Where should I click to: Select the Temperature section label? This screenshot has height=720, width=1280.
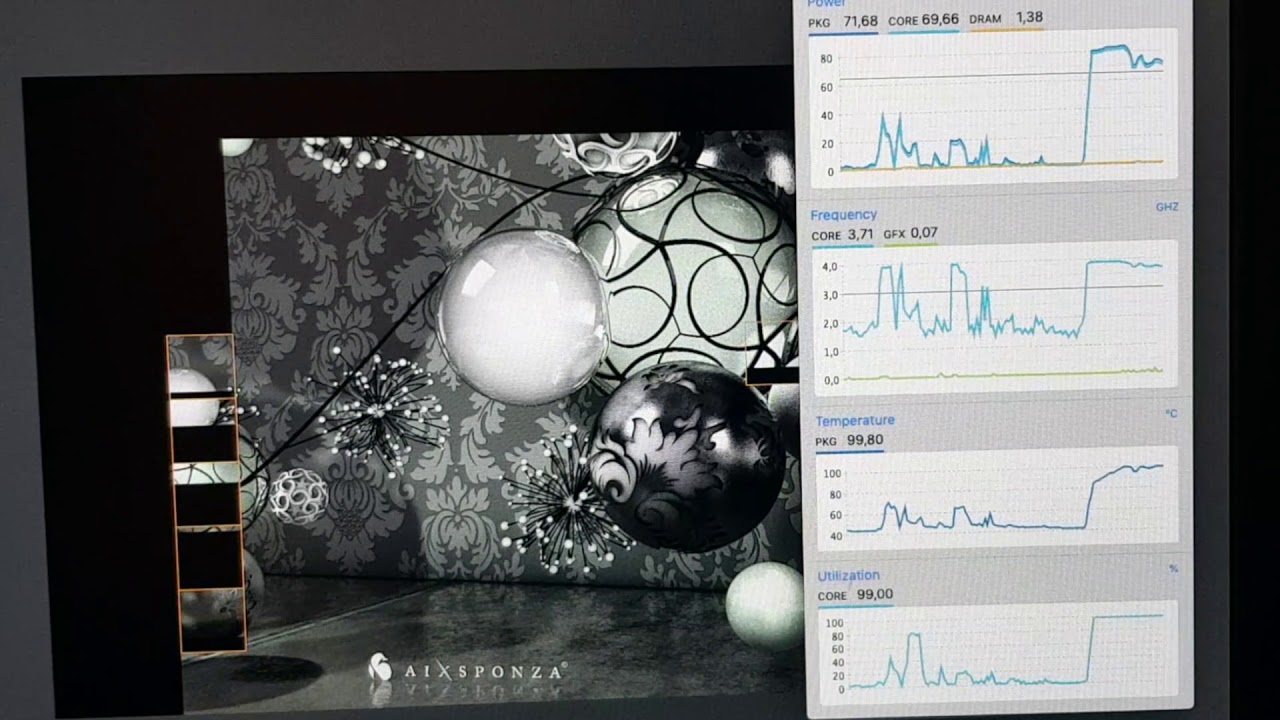click(855, 421)
